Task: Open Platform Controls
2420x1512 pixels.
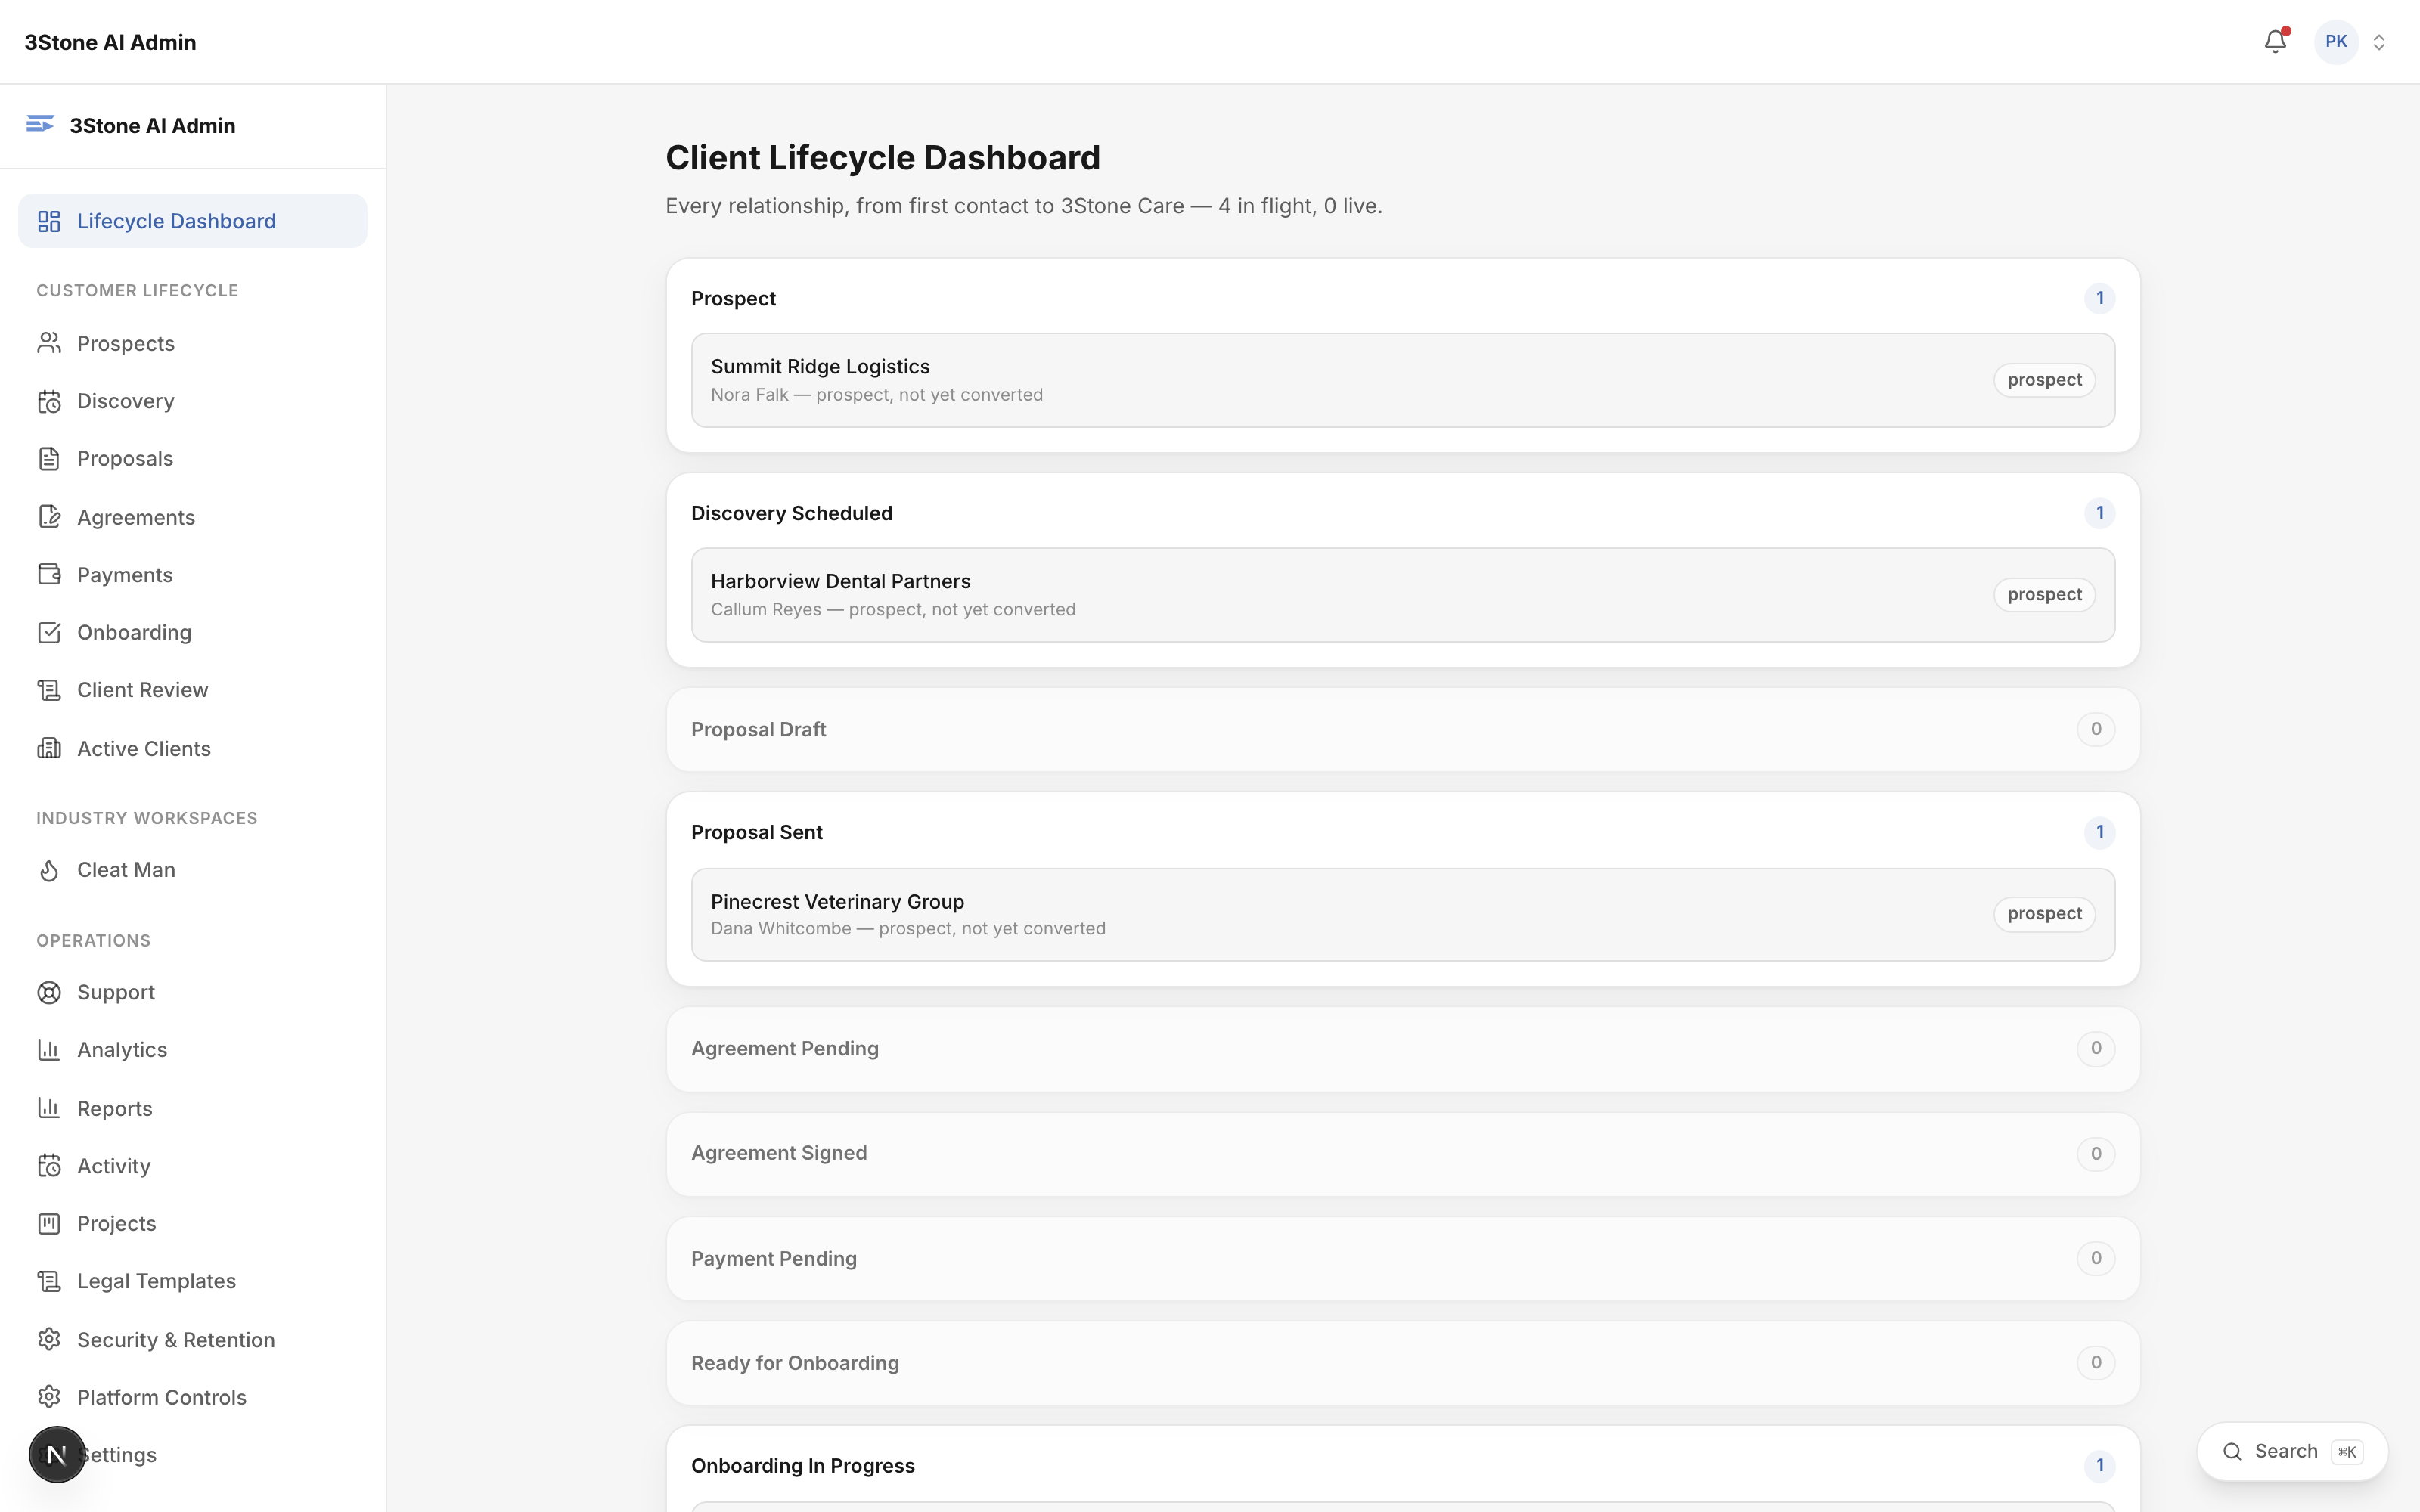Action: point(192,1397)
